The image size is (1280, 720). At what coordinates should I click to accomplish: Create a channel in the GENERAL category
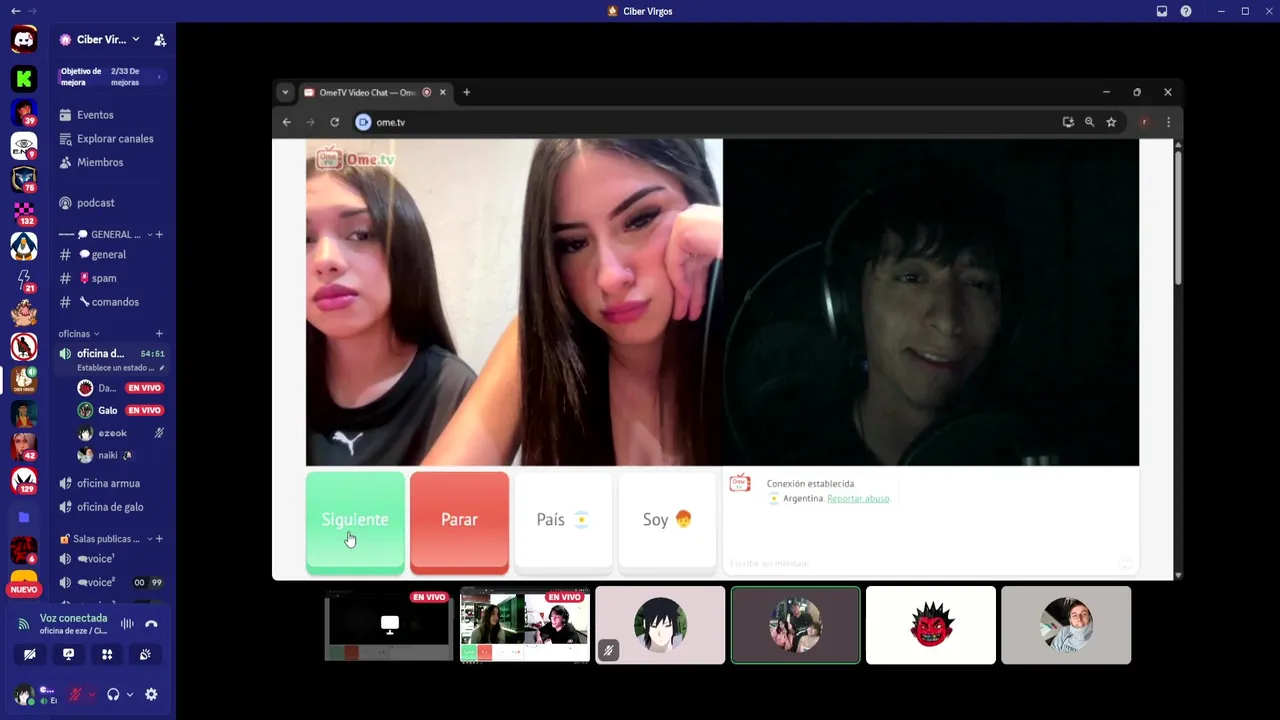[159, 235]
